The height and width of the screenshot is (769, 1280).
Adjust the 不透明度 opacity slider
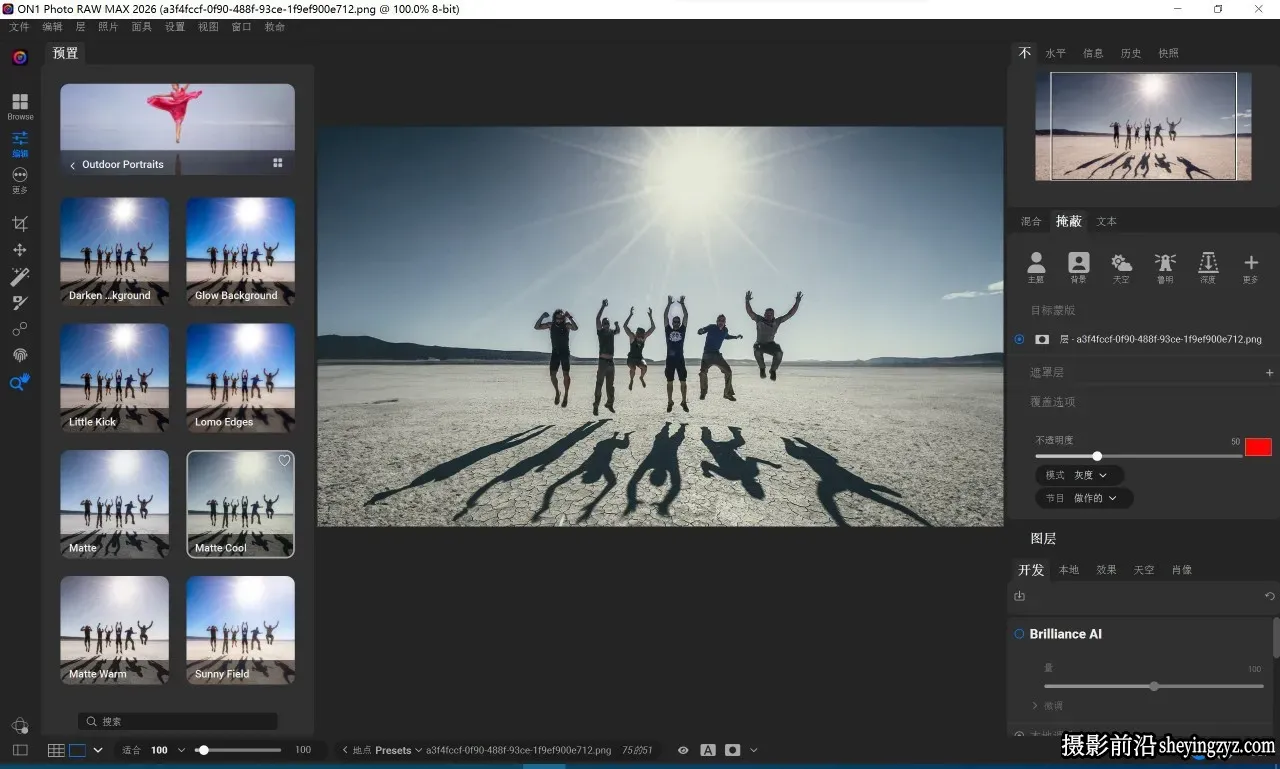1138,456
